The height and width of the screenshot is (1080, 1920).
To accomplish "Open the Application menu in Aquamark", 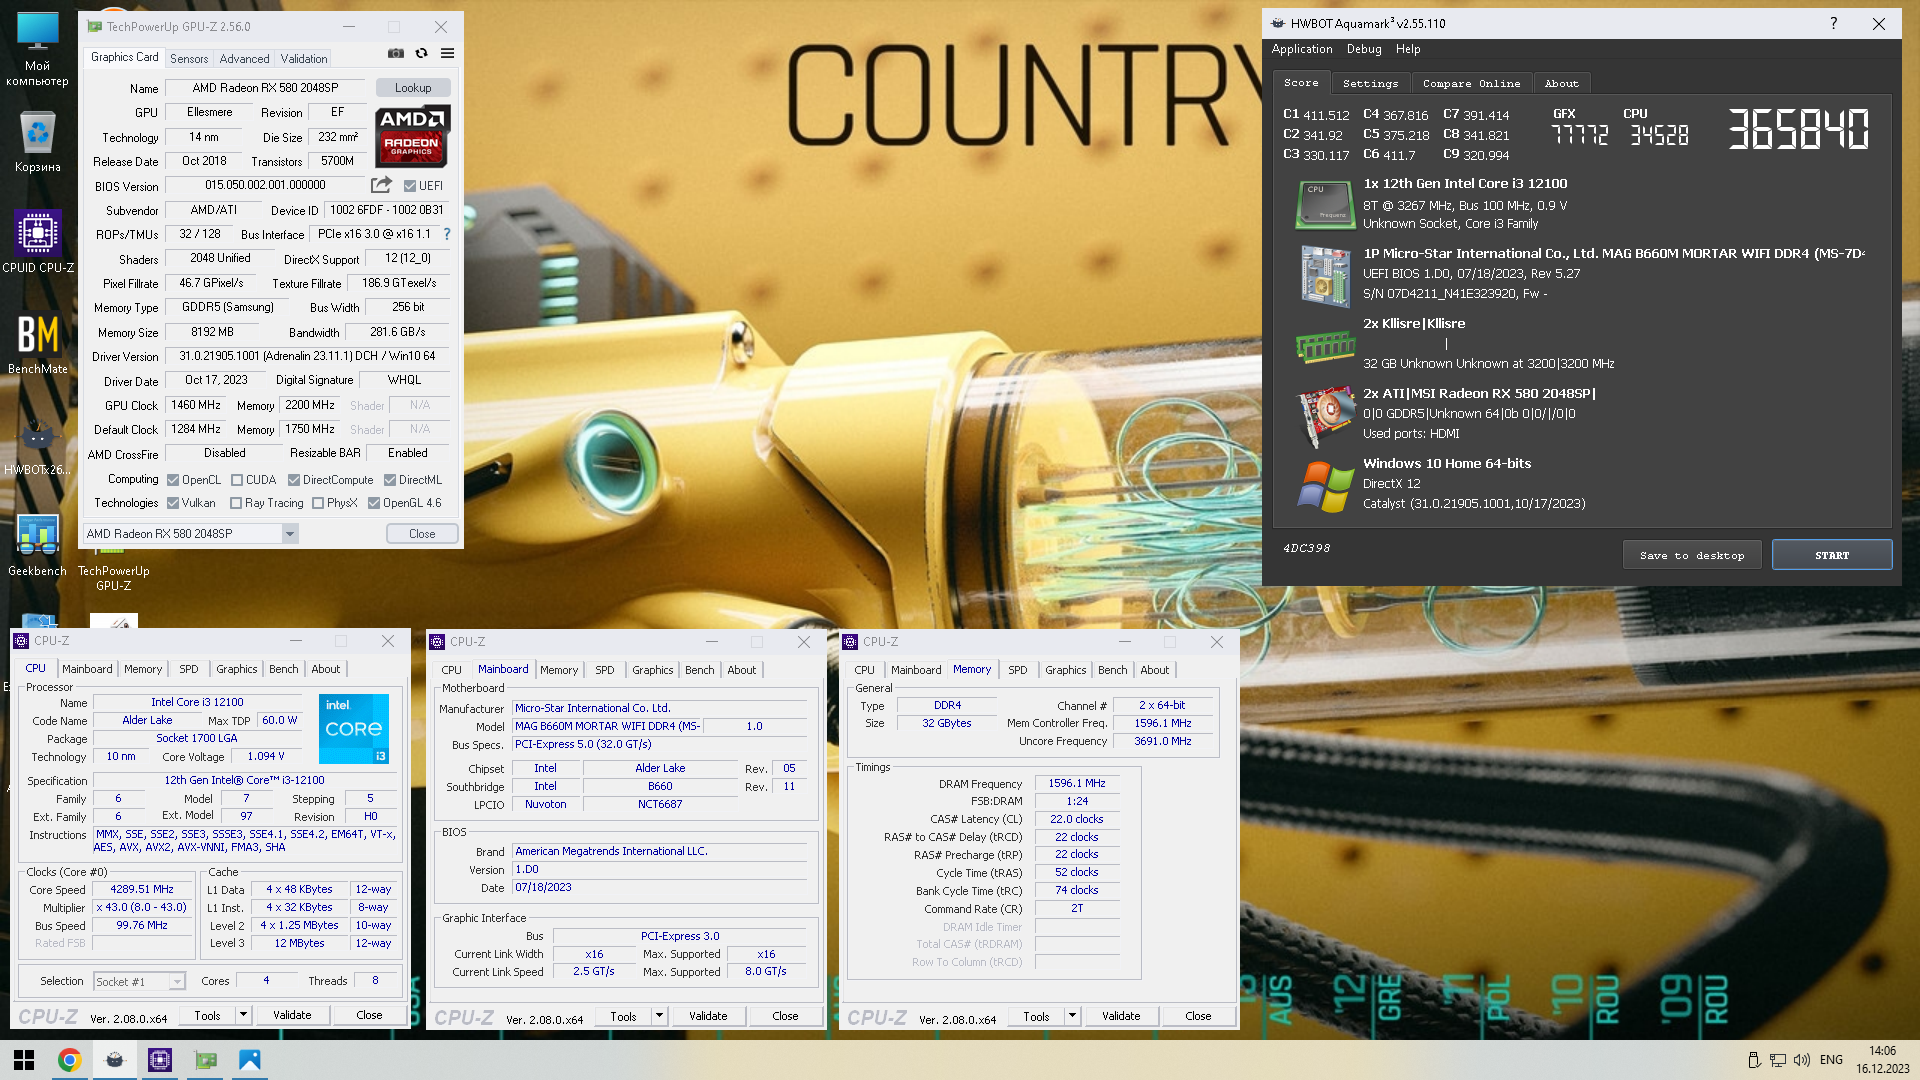I will coord(1302,49).
